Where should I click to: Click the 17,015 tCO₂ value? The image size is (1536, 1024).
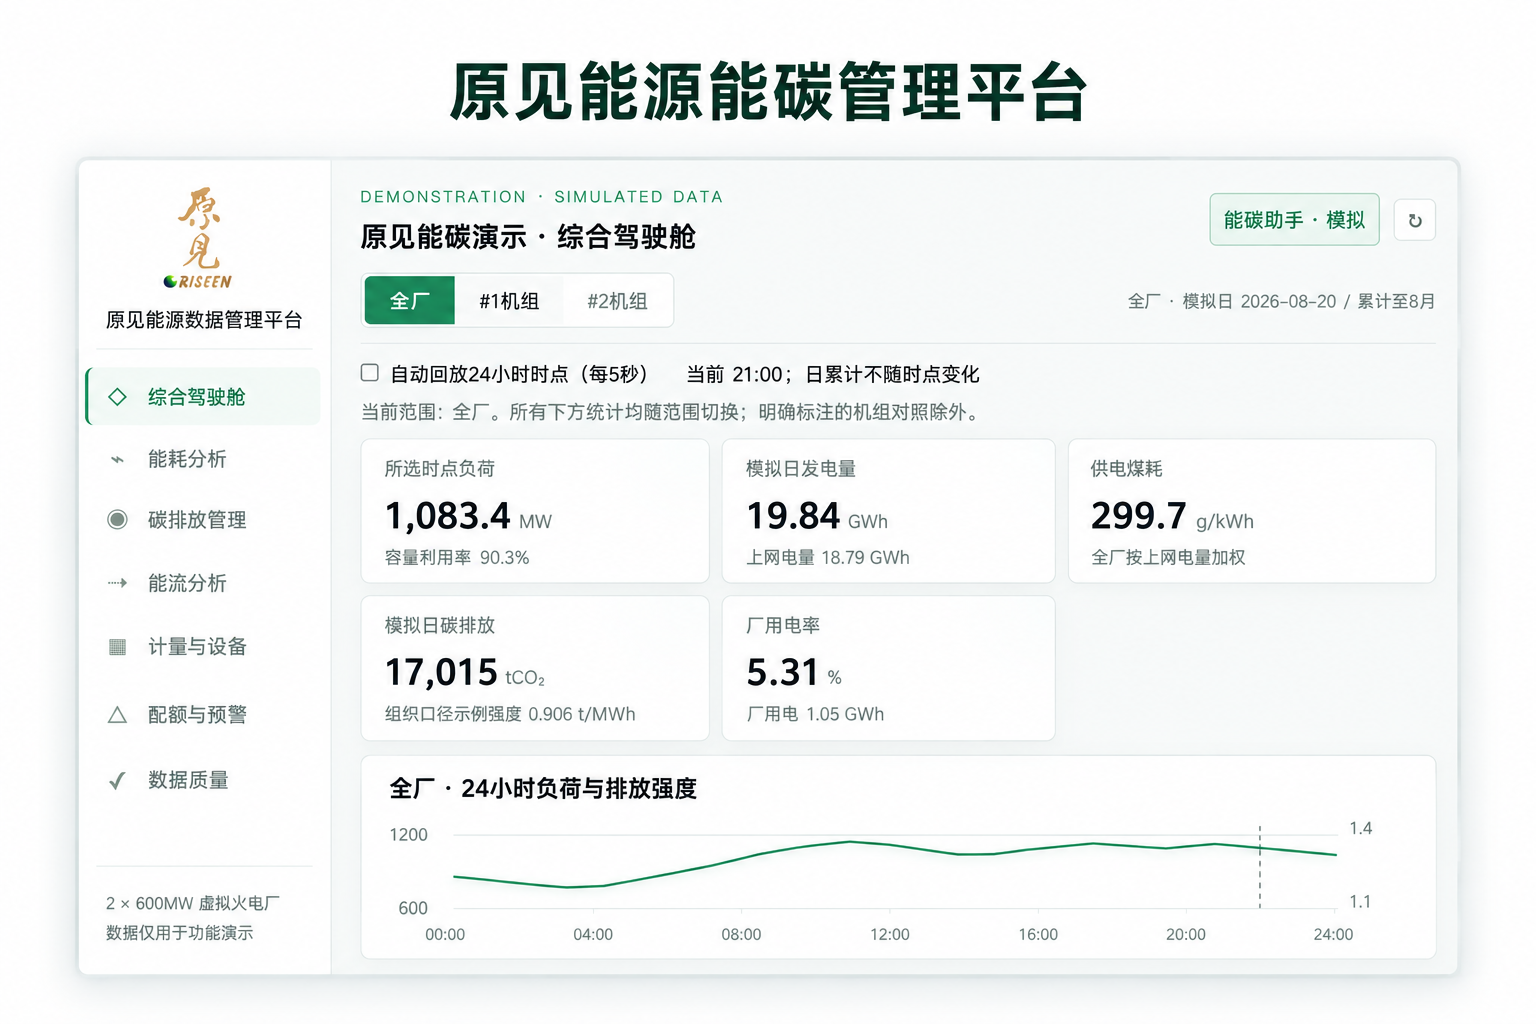(465, 673)
